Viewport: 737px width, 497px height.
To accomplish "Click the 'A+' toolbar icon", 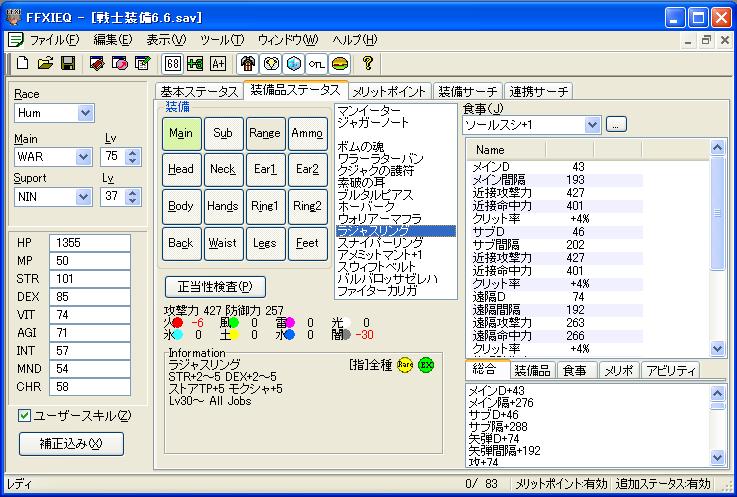I will point(218,63).
